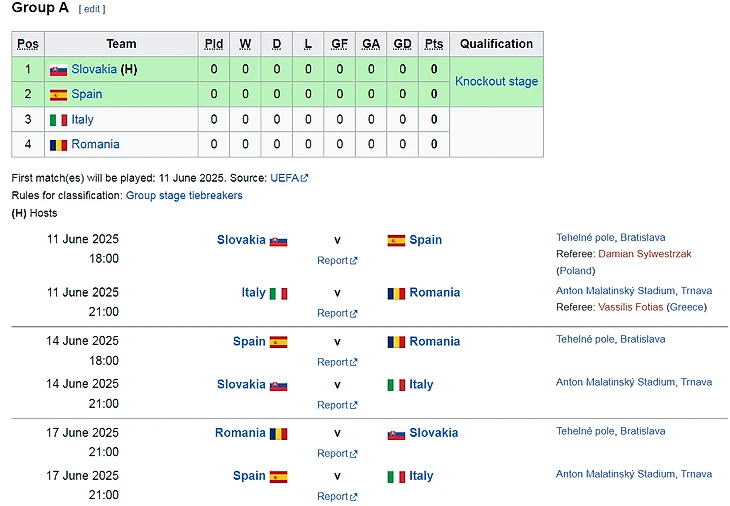
Task: Click Spain flag in 11 June 18:00 match
Action: (x=396, y=240)
